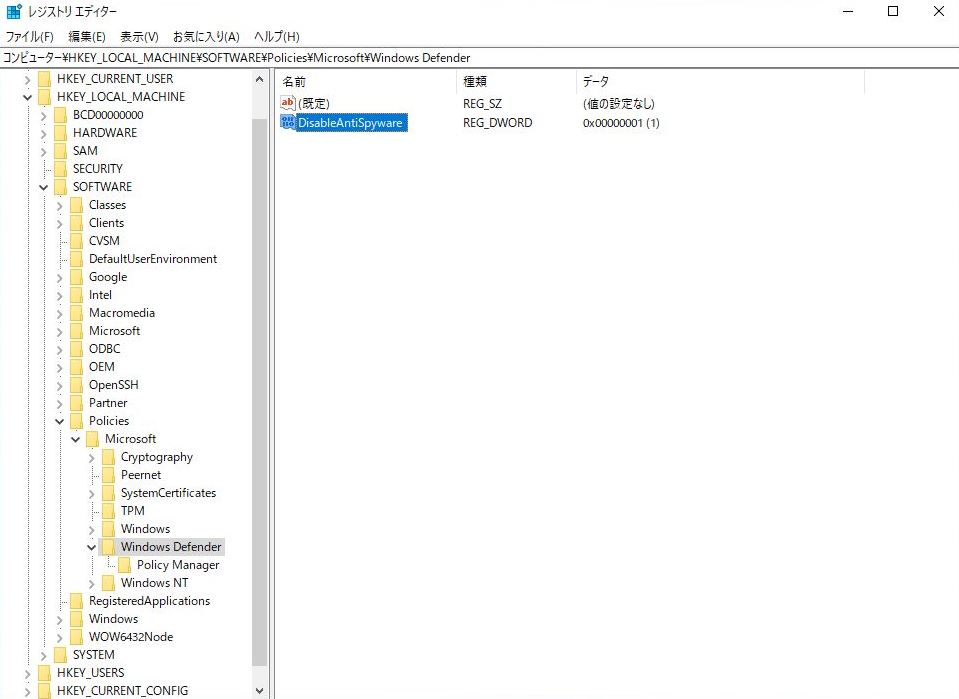Click the Classes folder icon
959x699 pixels.
[76, 205]
